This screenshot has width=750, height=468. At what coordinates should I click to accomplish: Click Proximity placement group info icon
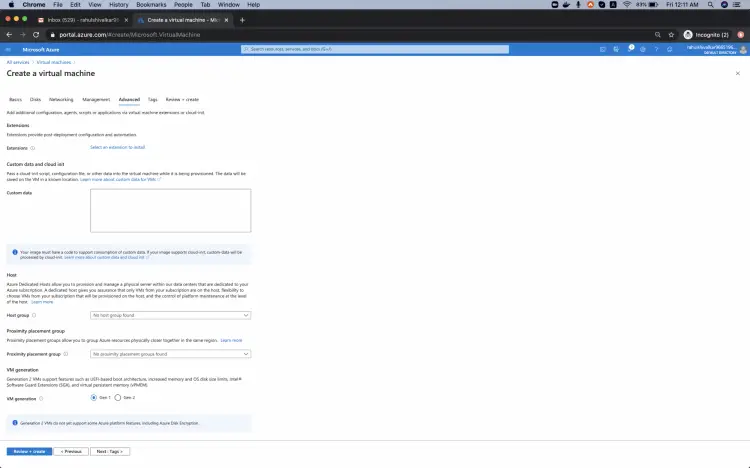66,354
